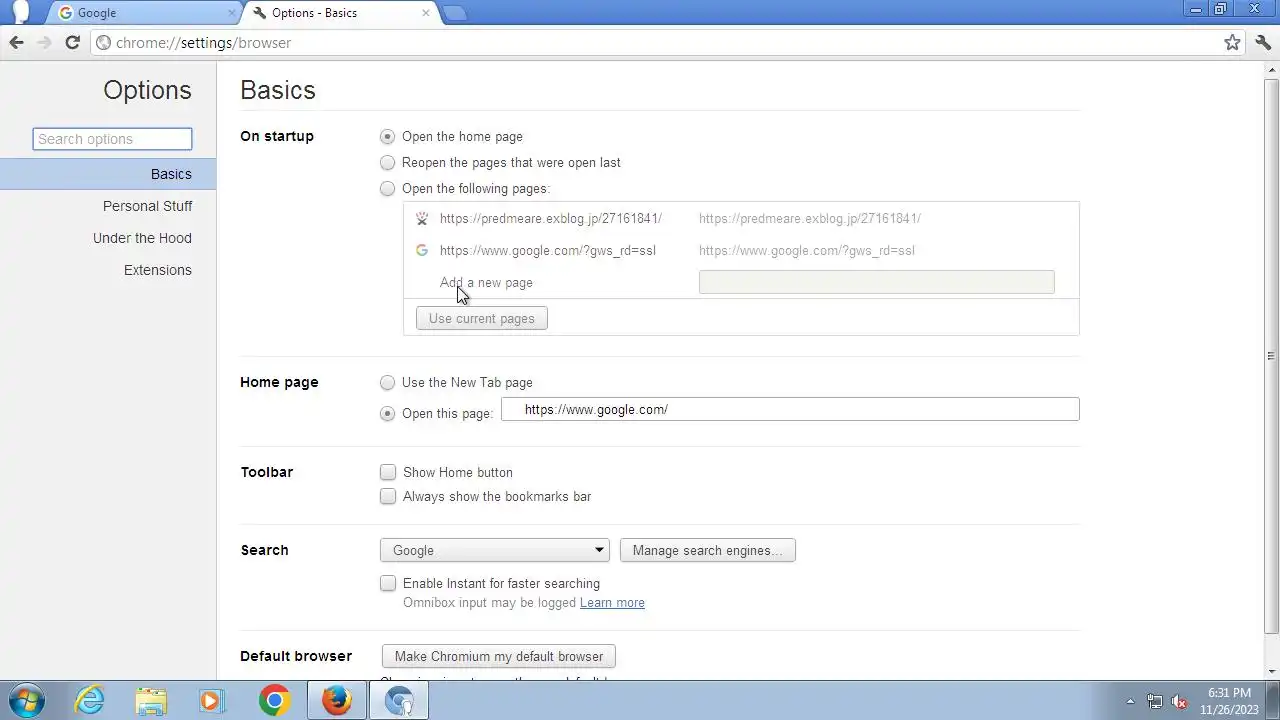Select the predmeare.exblog.jp startup page title
The image size is (1280, 720).
point(551,218)
